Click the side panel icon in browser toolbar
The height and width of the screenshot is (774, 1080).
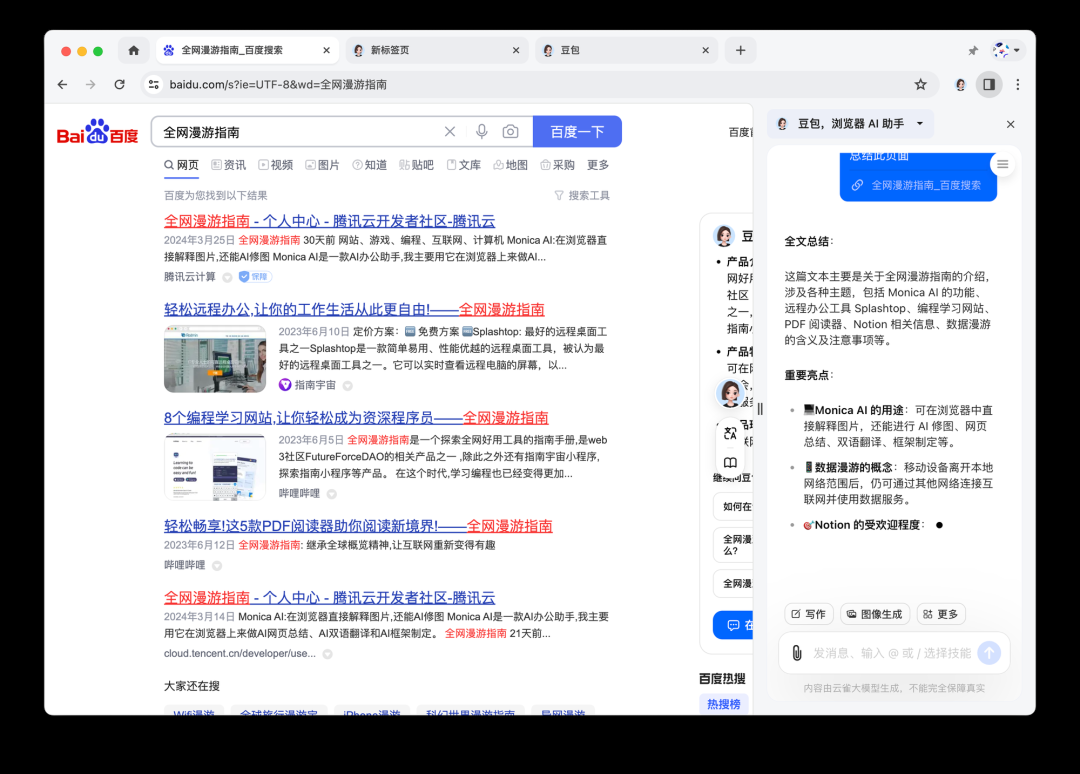989,85
